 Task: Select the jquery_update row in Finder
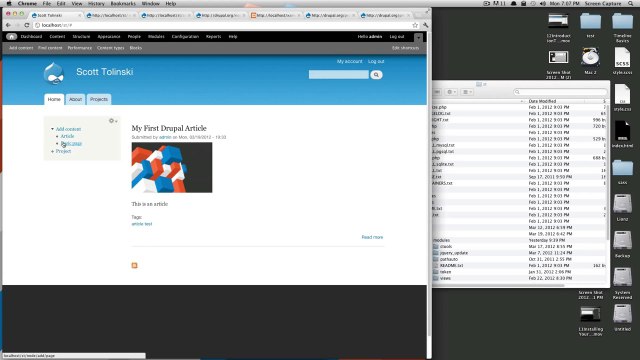(518, 253)
